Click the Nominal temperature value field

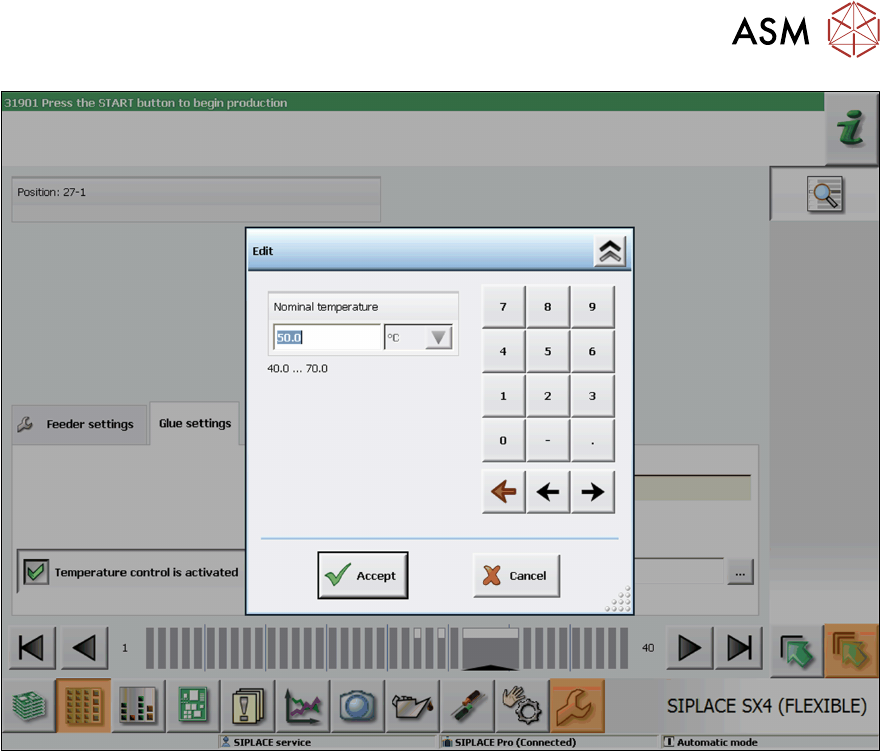coord(327,337)
